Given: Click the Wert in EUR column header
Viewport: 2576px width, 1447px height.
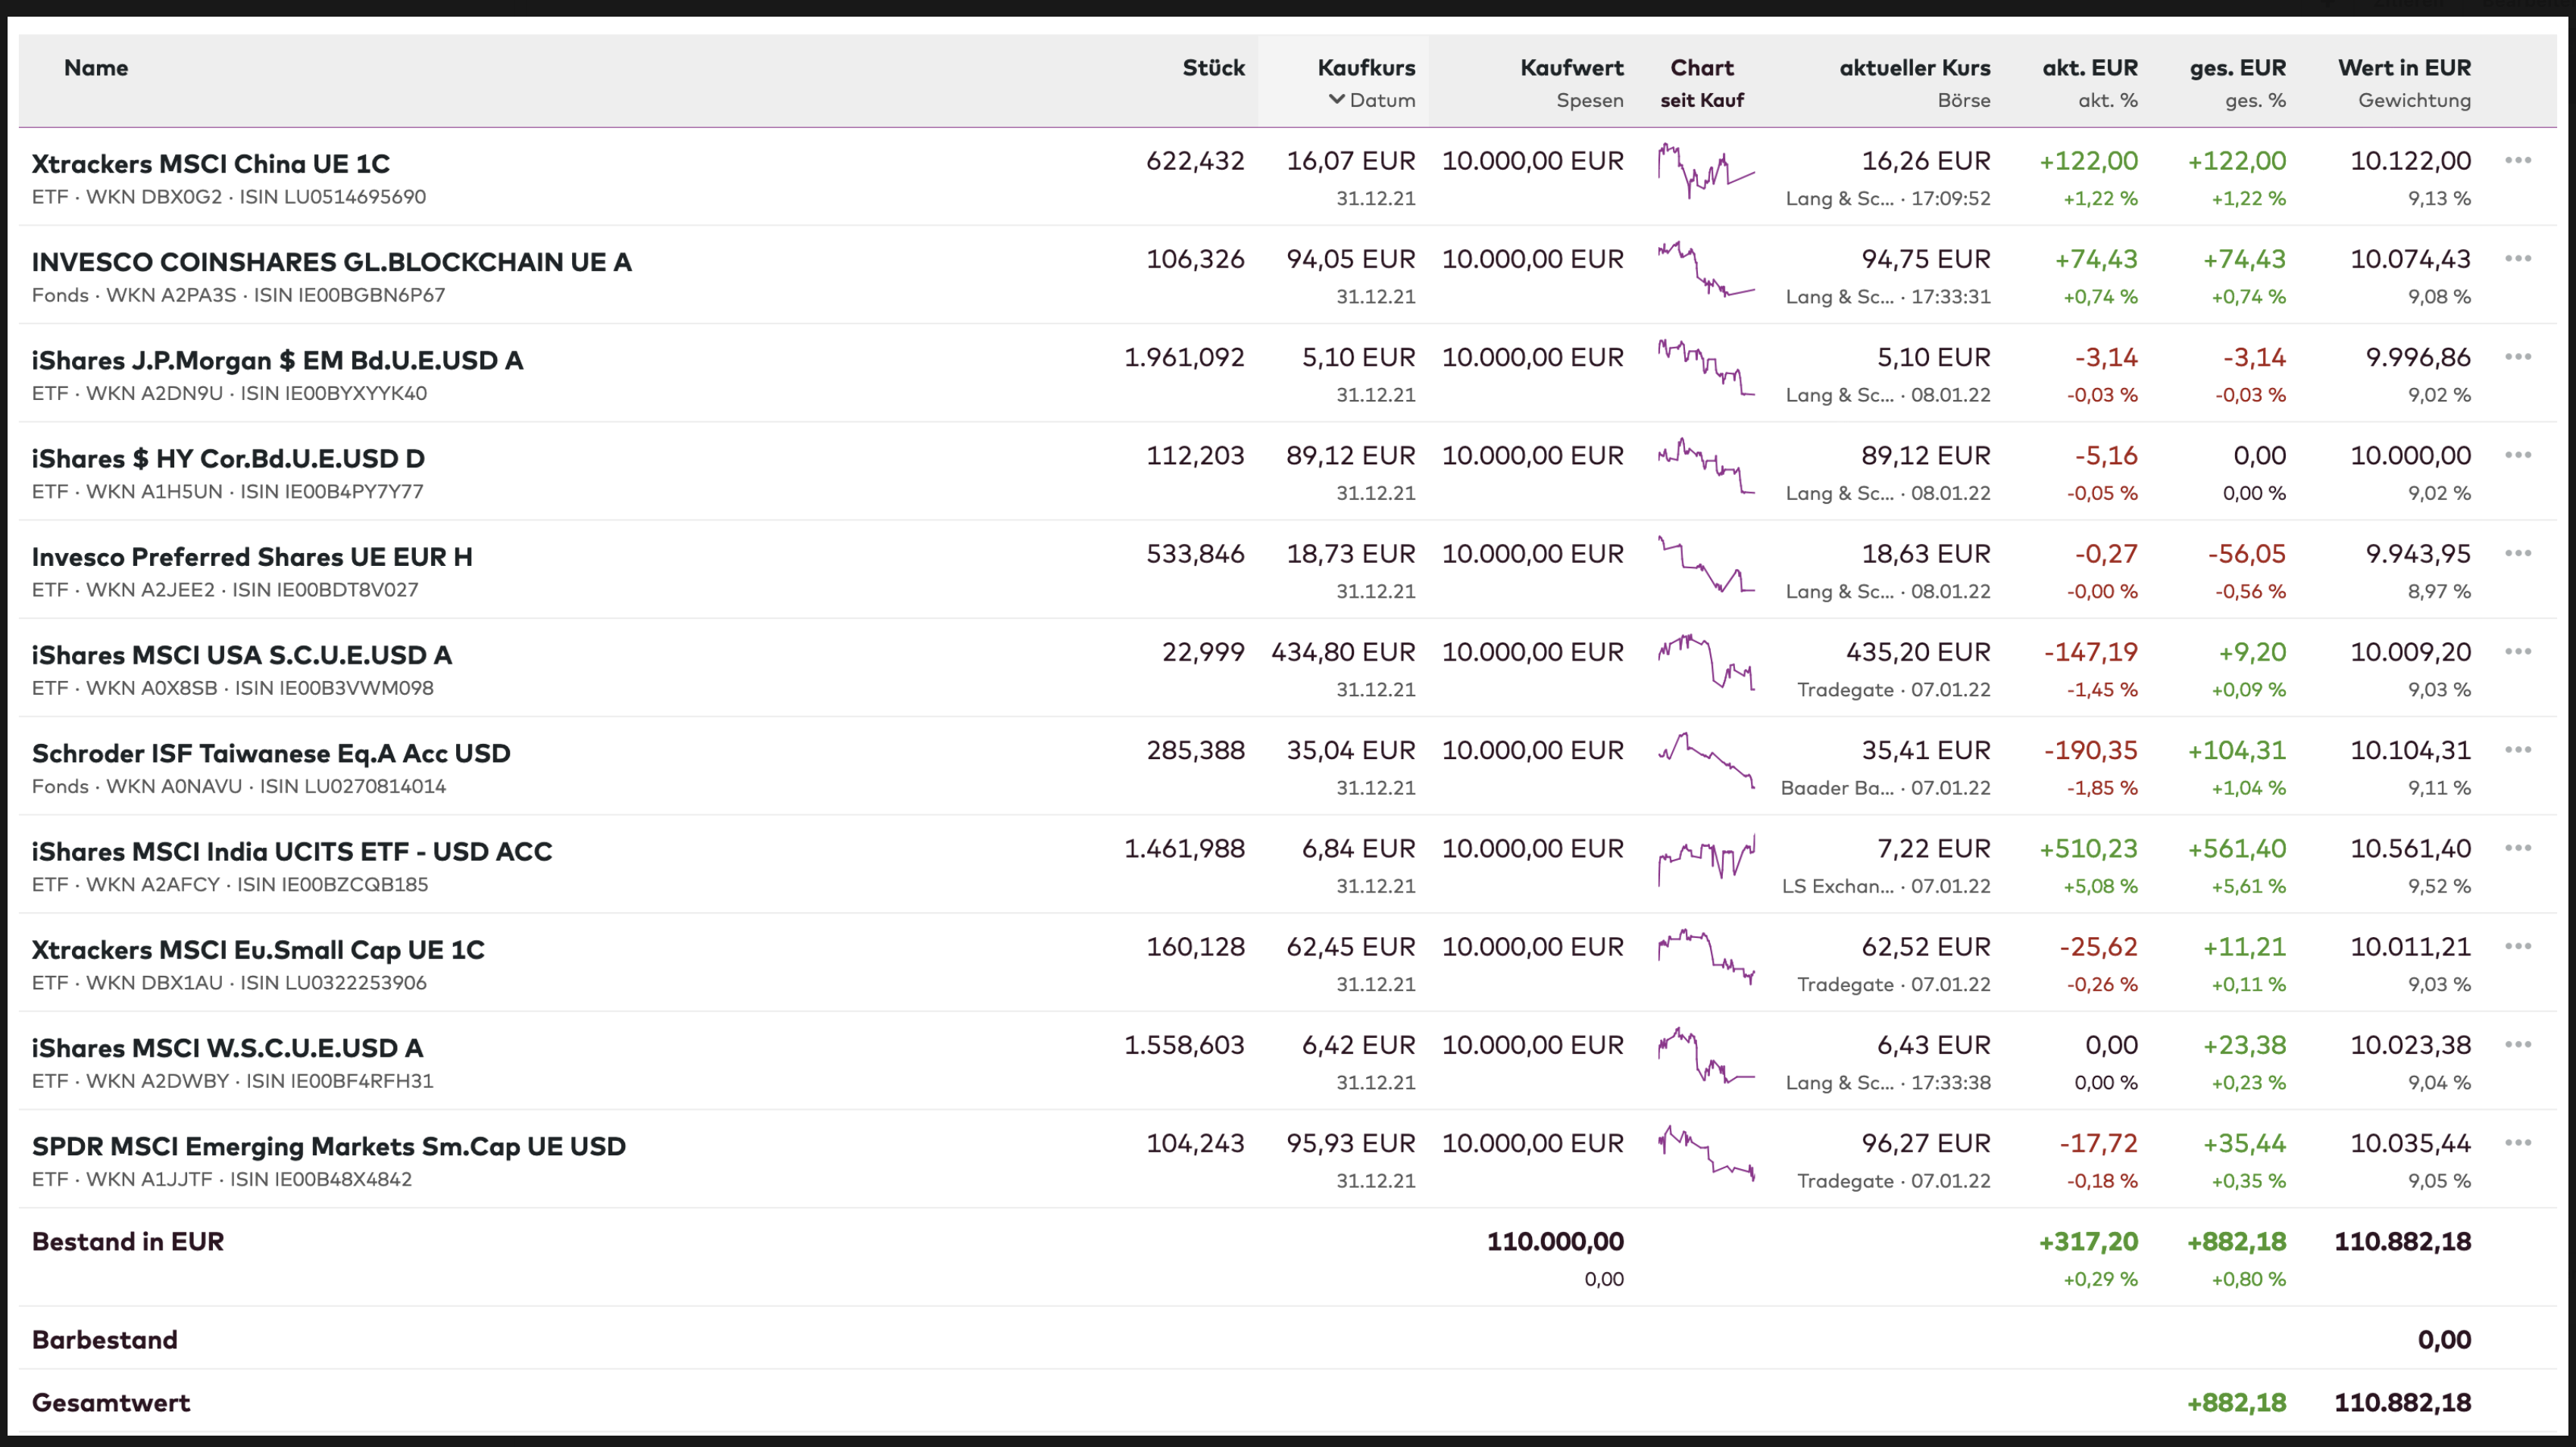Looking at the screenshot, I should point(2403,68).
